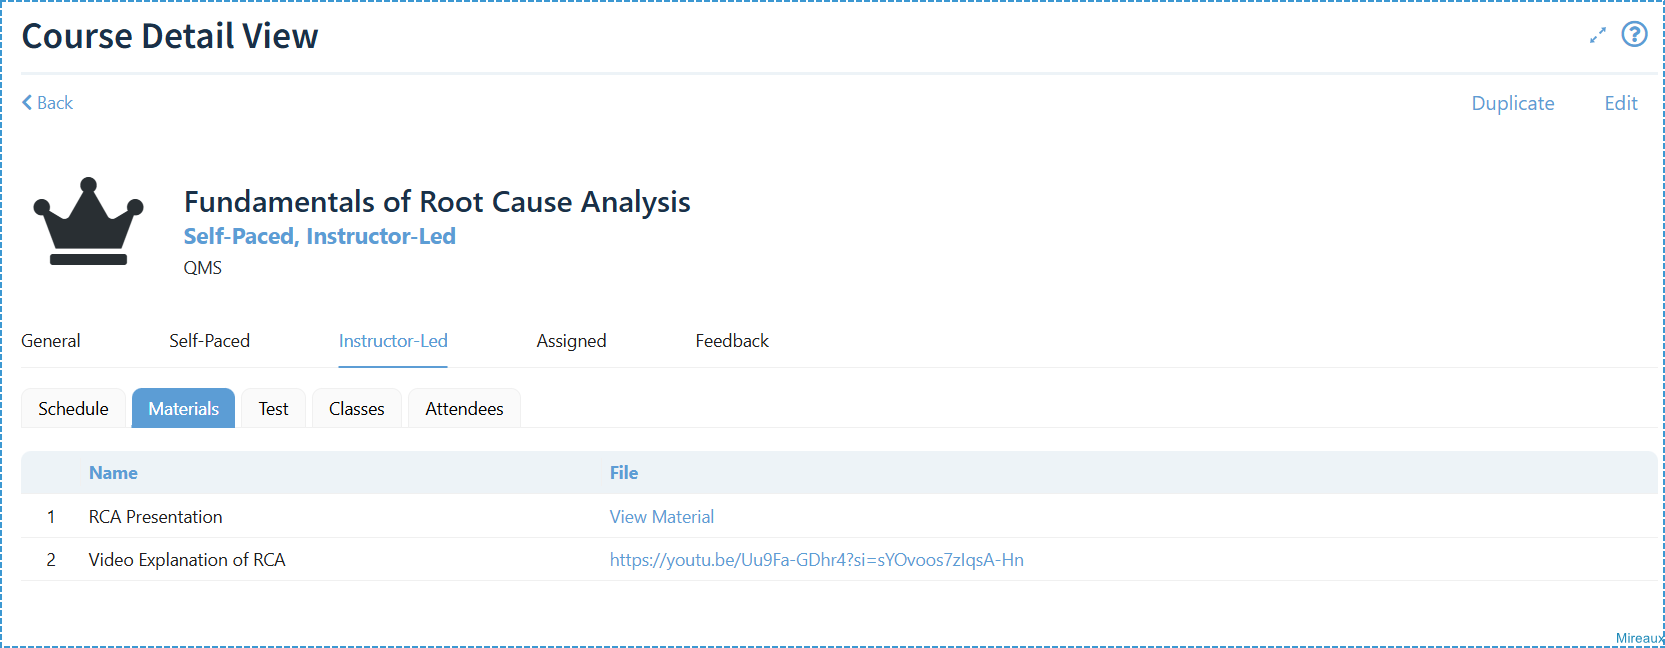Open the youtu.be video link
Viewport: 1665px width, 648px height.
coord(817,560)
